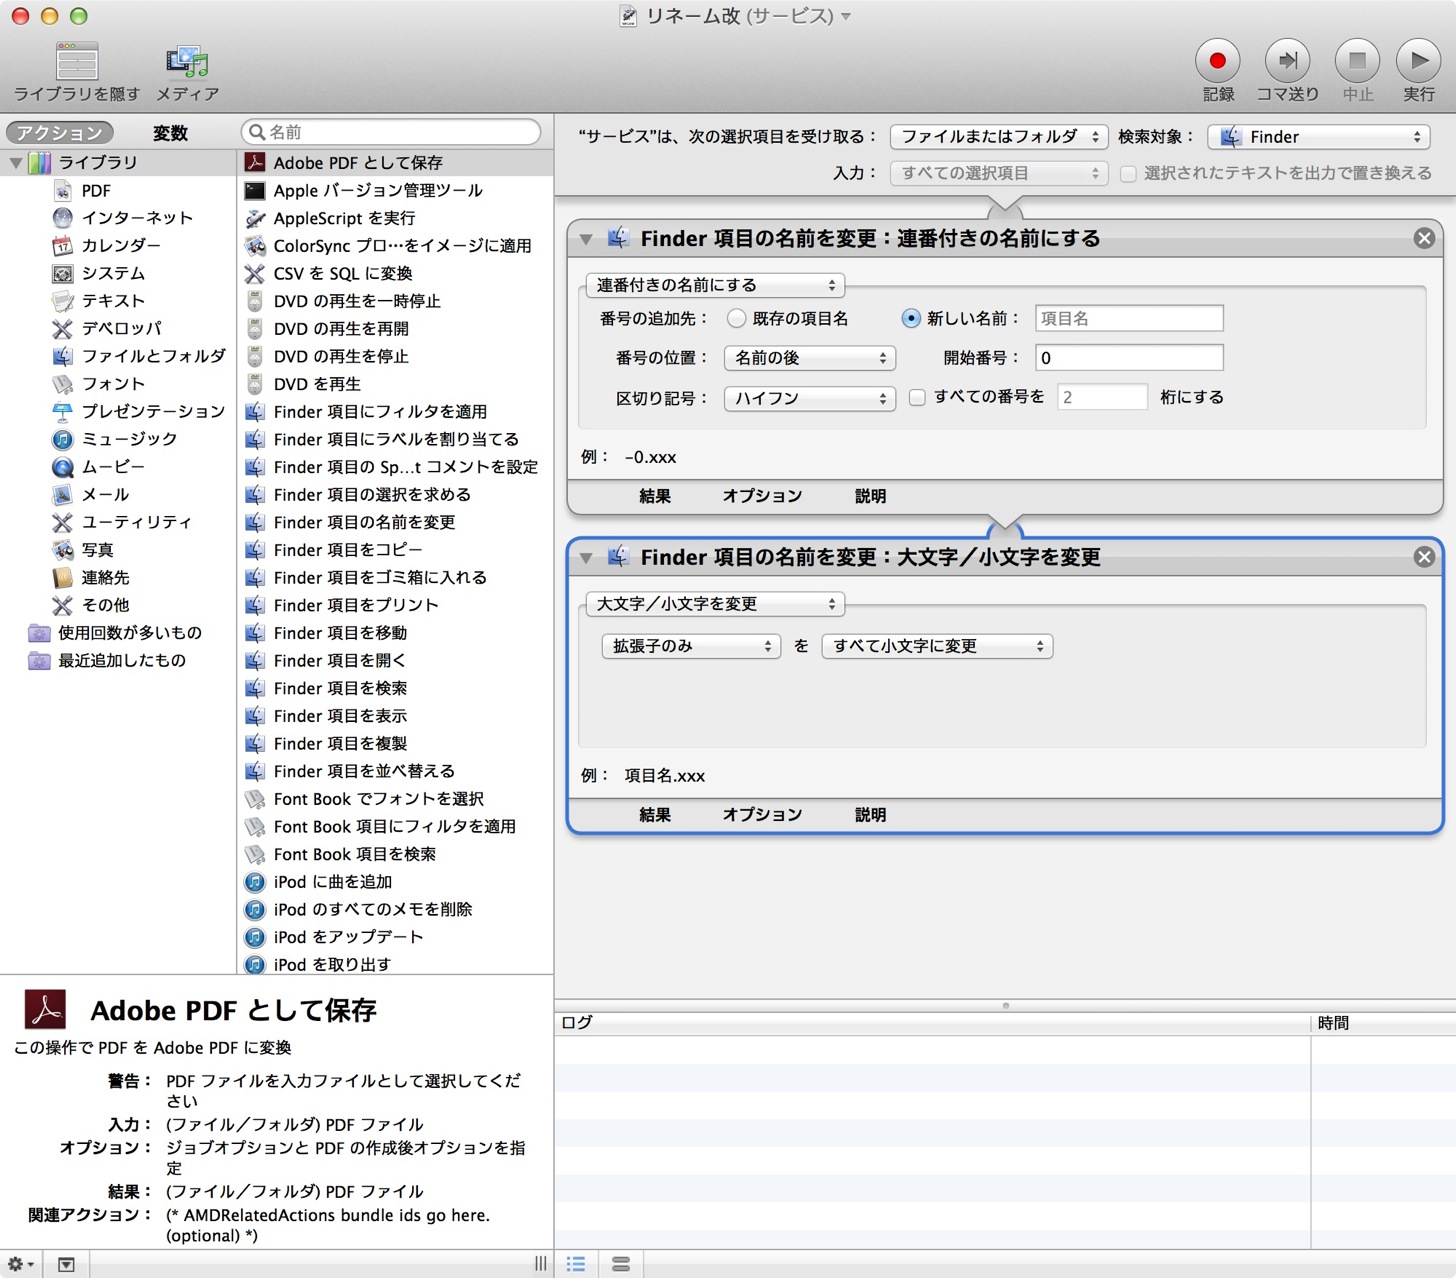This screenshot has height=1278, width=1456.
Task: Open the Finder search target dropdown
Action: click(1319, 137)
